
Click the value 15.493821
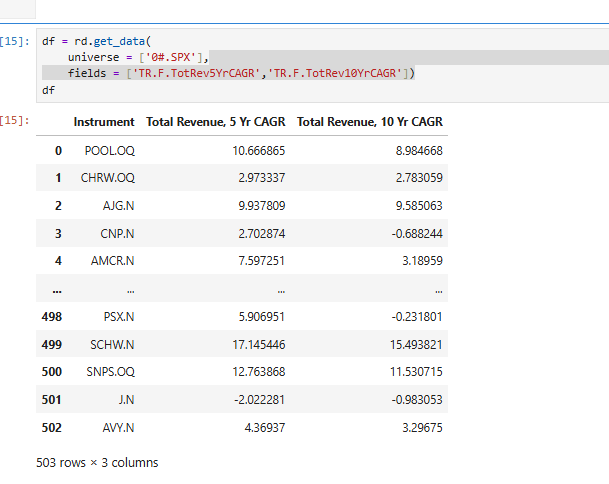coord(416,345)
